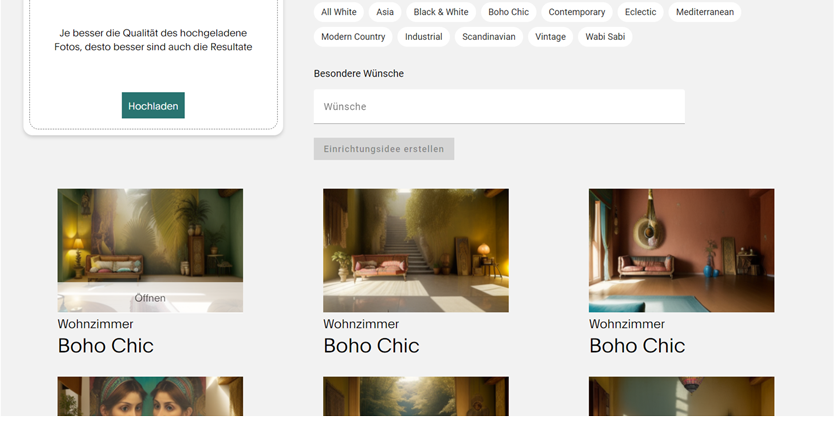Image resolution: width=834 pixels, height=427 pixels.
Task: Select the All White style chip
Action: click(x=338, y=12)
